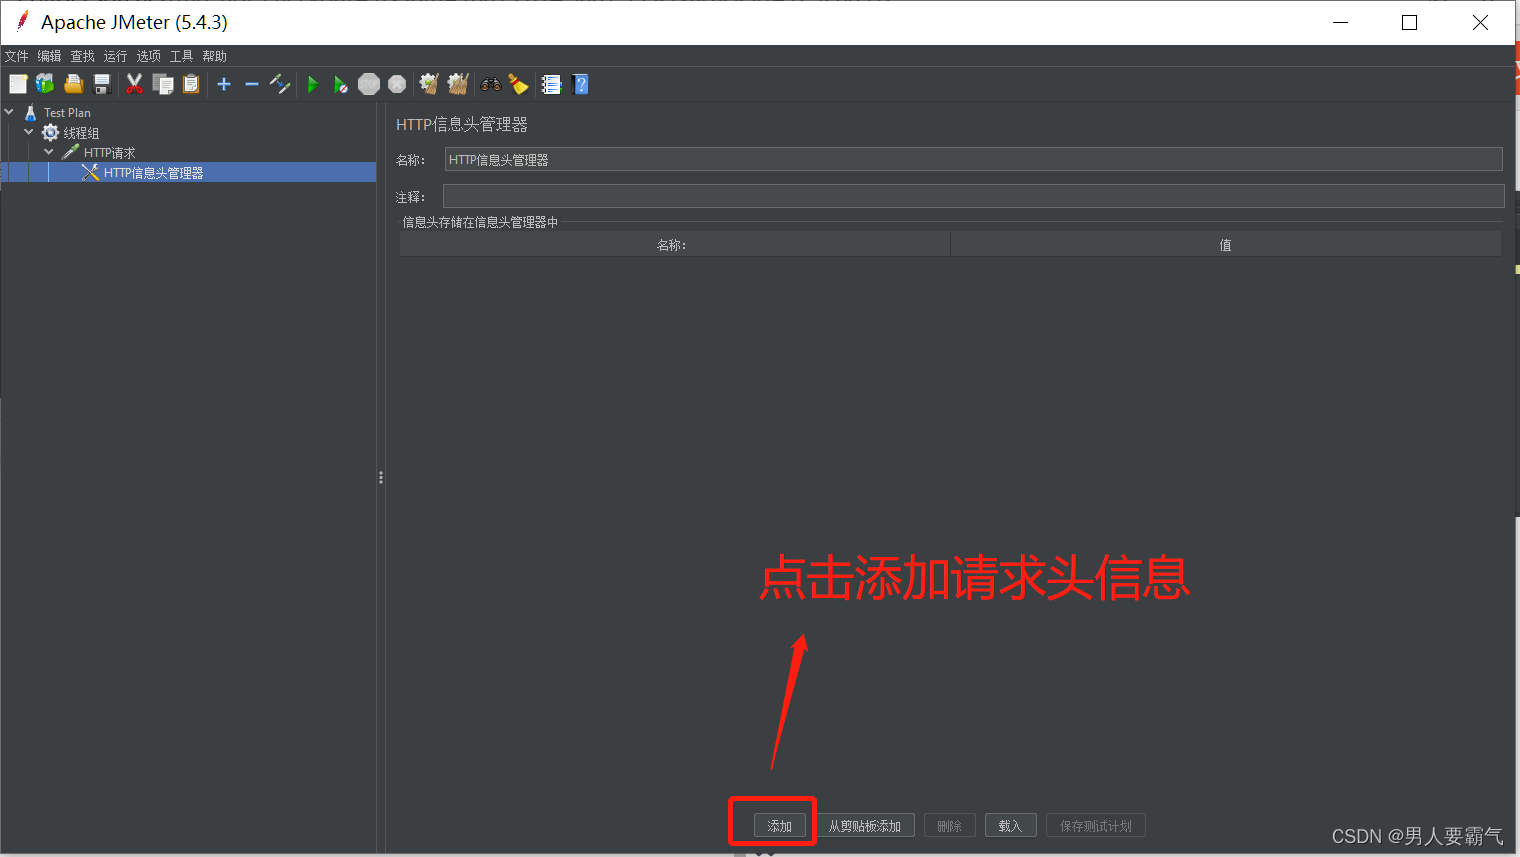Click 从剪贴板添加 button
The height and width of the screenshot is (857, 1520).
pyautogui.click(x=865, y=826)
